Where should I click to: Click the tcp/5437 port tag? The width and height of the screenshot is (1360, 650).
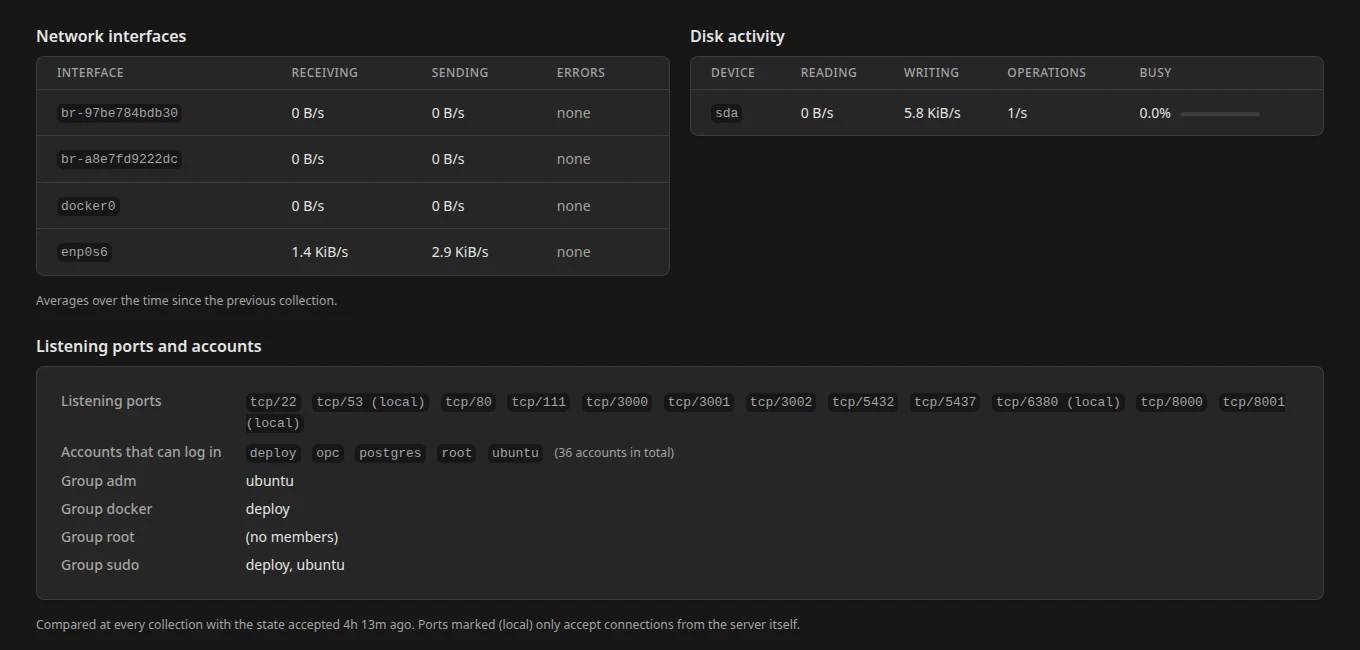945,402
